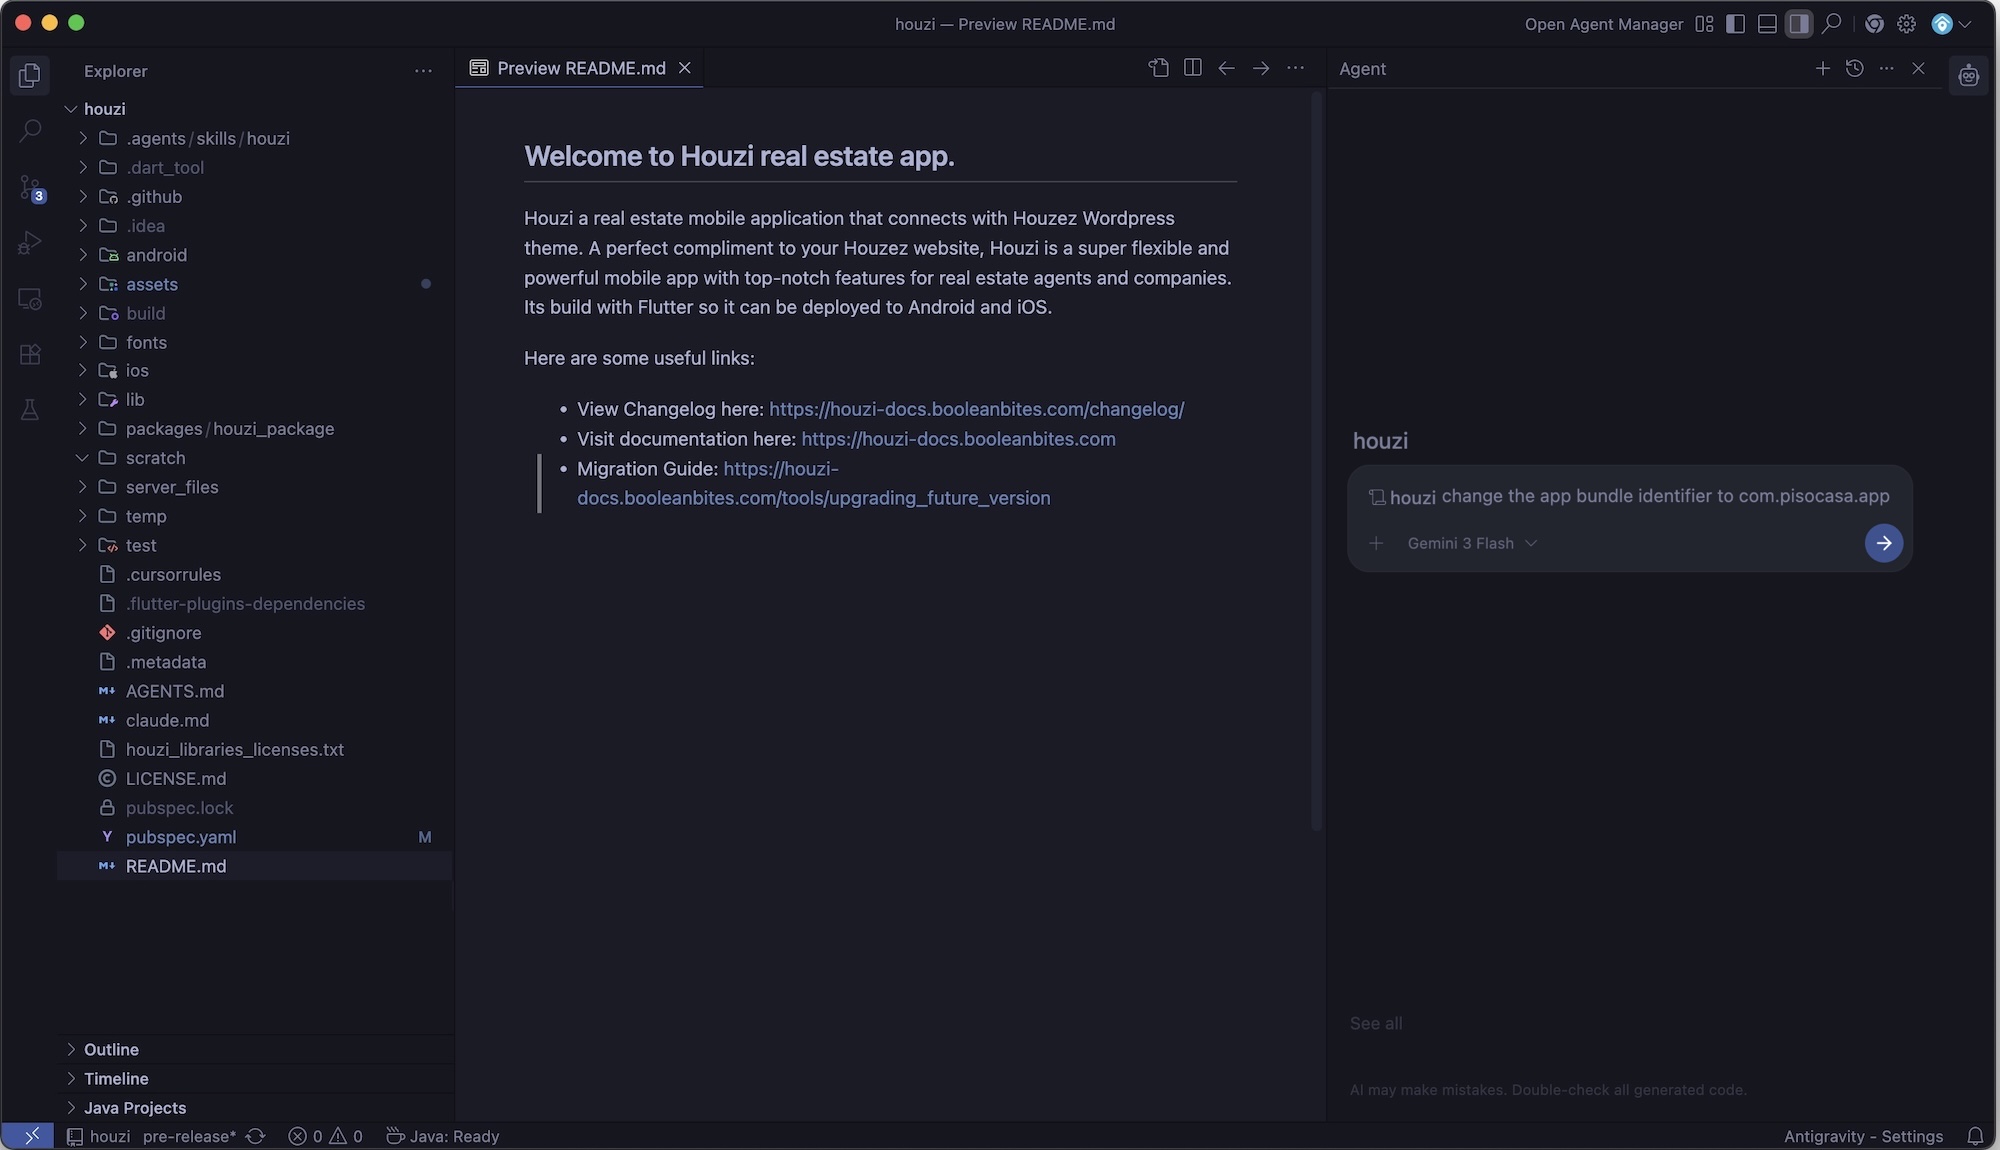
Task: Open the dropdown chevron next to account avatar
Action: point(1964,24)
